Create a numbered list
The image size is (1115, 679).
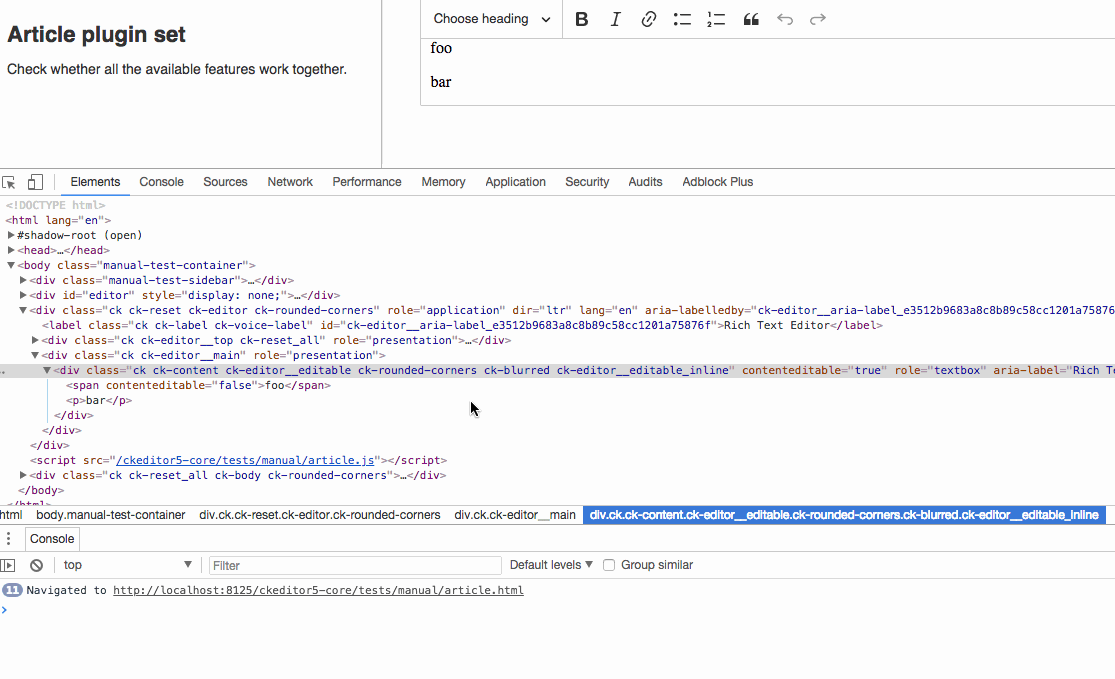[715, 18]
